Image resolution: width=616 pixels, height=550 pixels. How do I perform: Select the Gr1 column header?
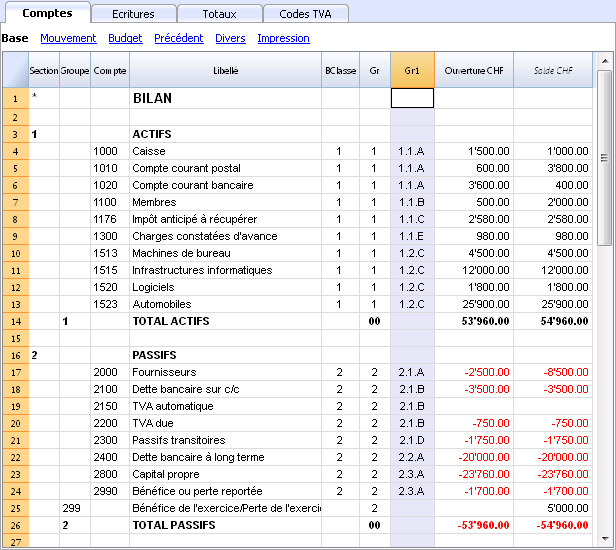[x=412, y=70]
